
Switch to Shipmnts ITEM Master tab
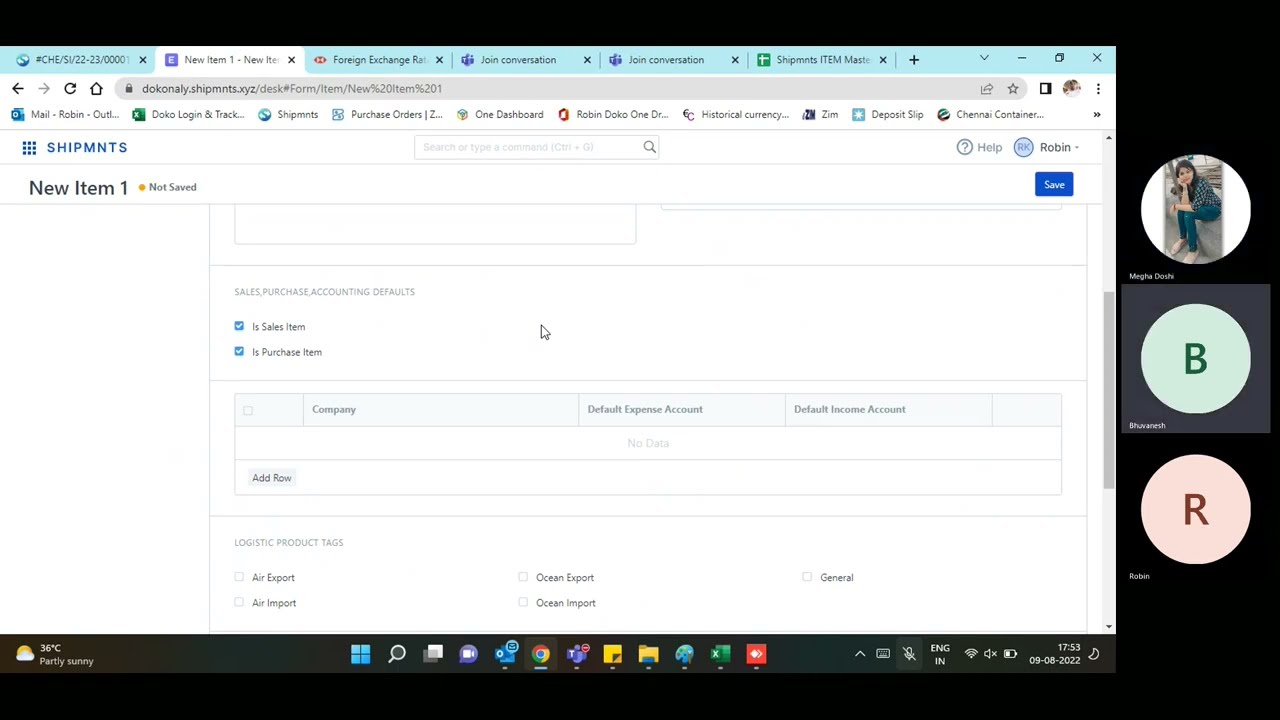[823, 60]
